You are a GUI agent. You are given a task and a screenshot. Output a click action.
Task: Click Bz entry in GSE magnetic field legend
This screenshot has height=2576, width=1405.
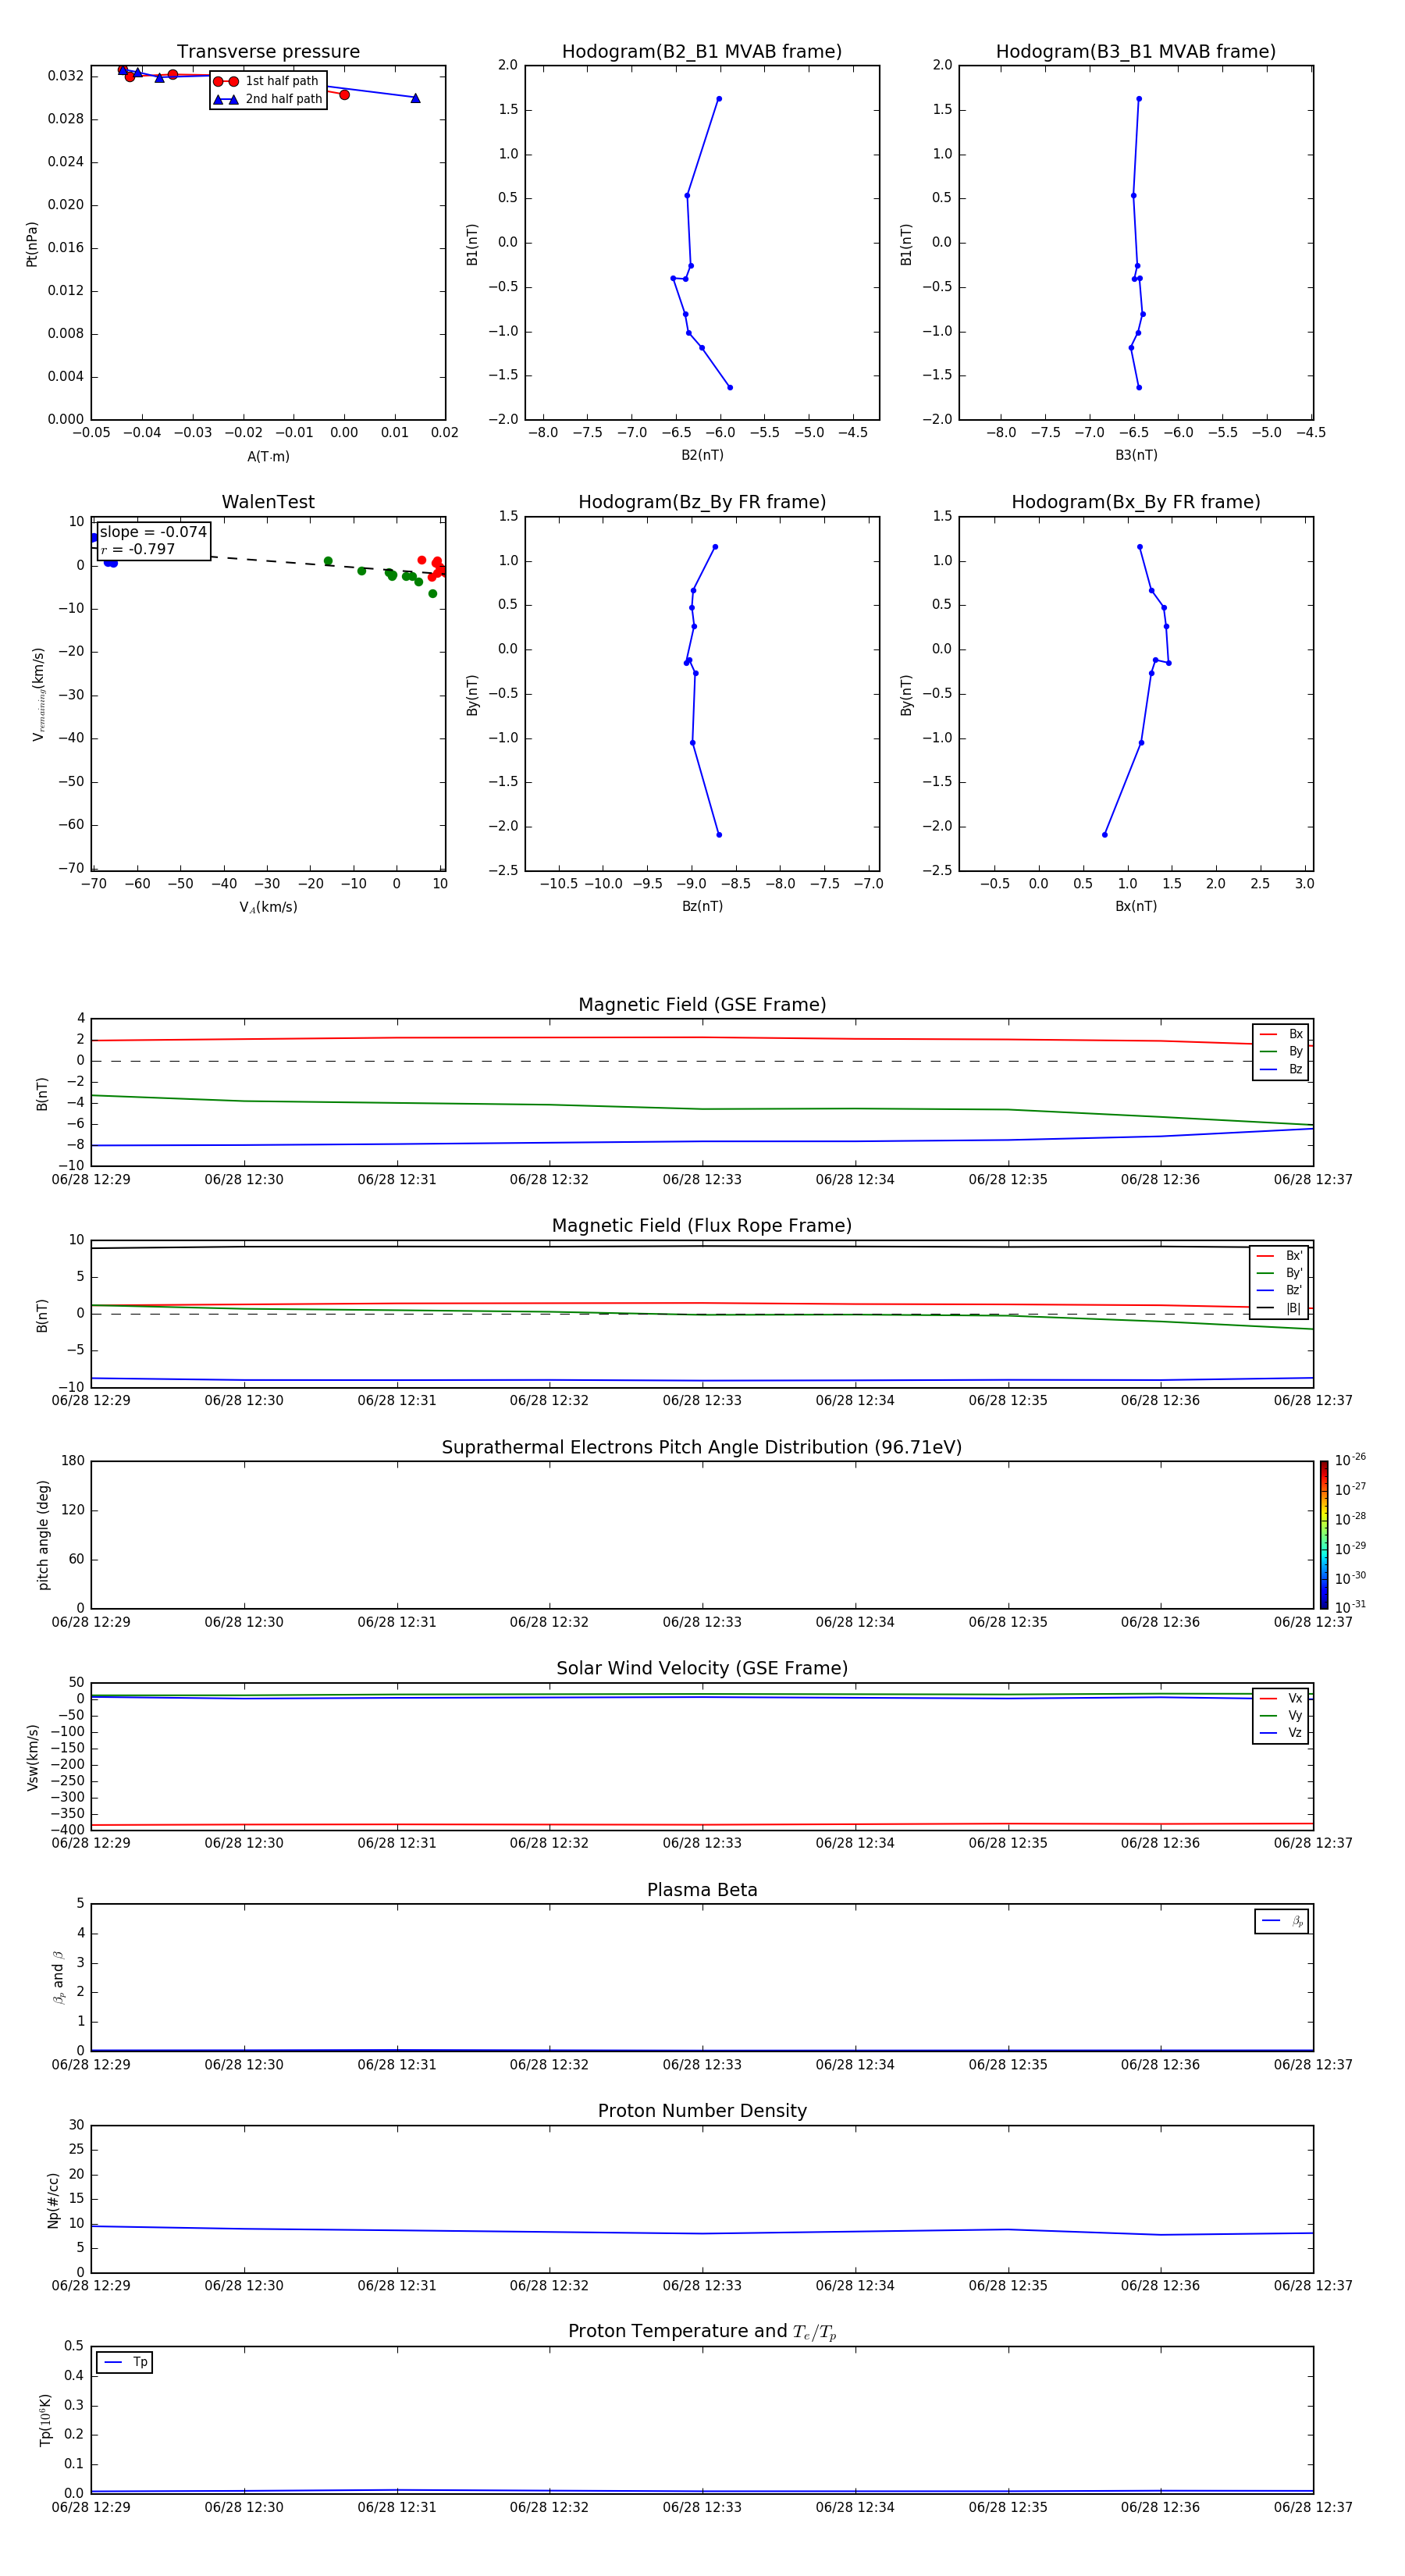click(x=1281, y=1069)
